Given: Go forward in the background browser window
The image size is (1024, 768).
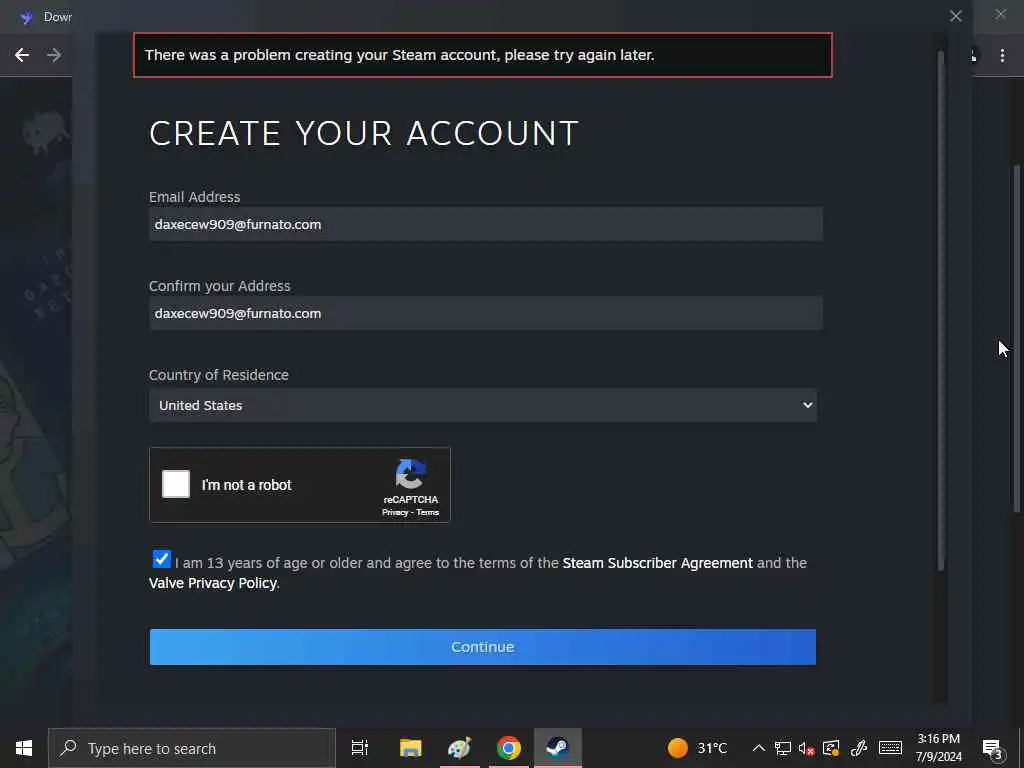Looking at the screenshot, I should pyautogui.click(x=54, y=55).
